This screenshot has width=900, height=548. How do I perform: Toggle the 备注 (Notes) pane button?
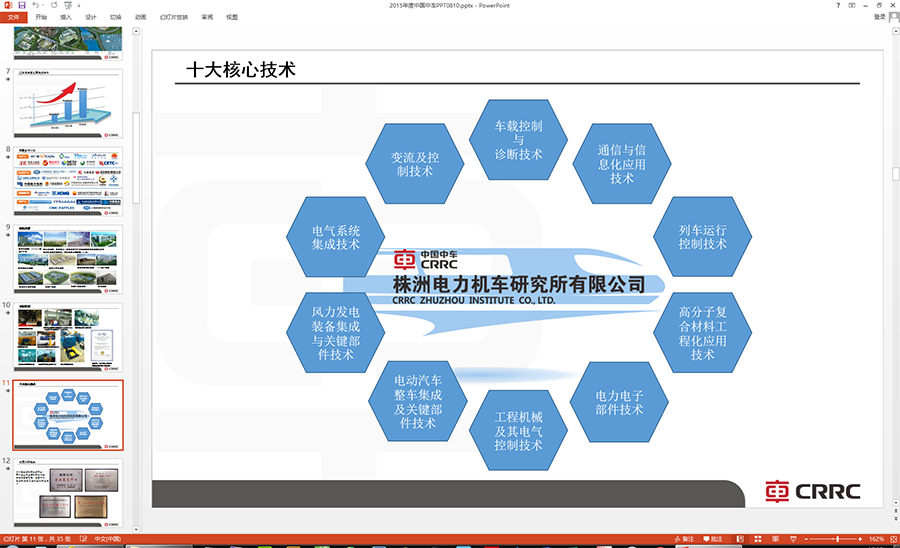pyautogui.click(x=684, y=539)
